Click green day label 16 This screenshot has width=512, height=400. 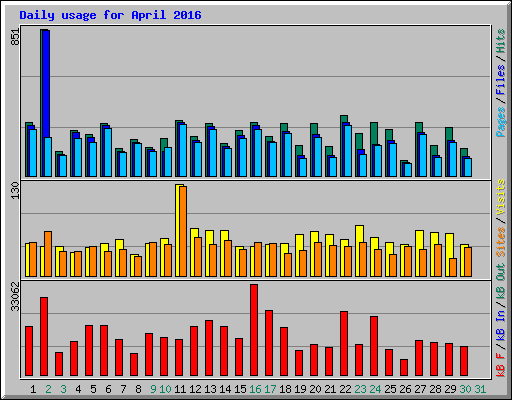coord(255,389)
